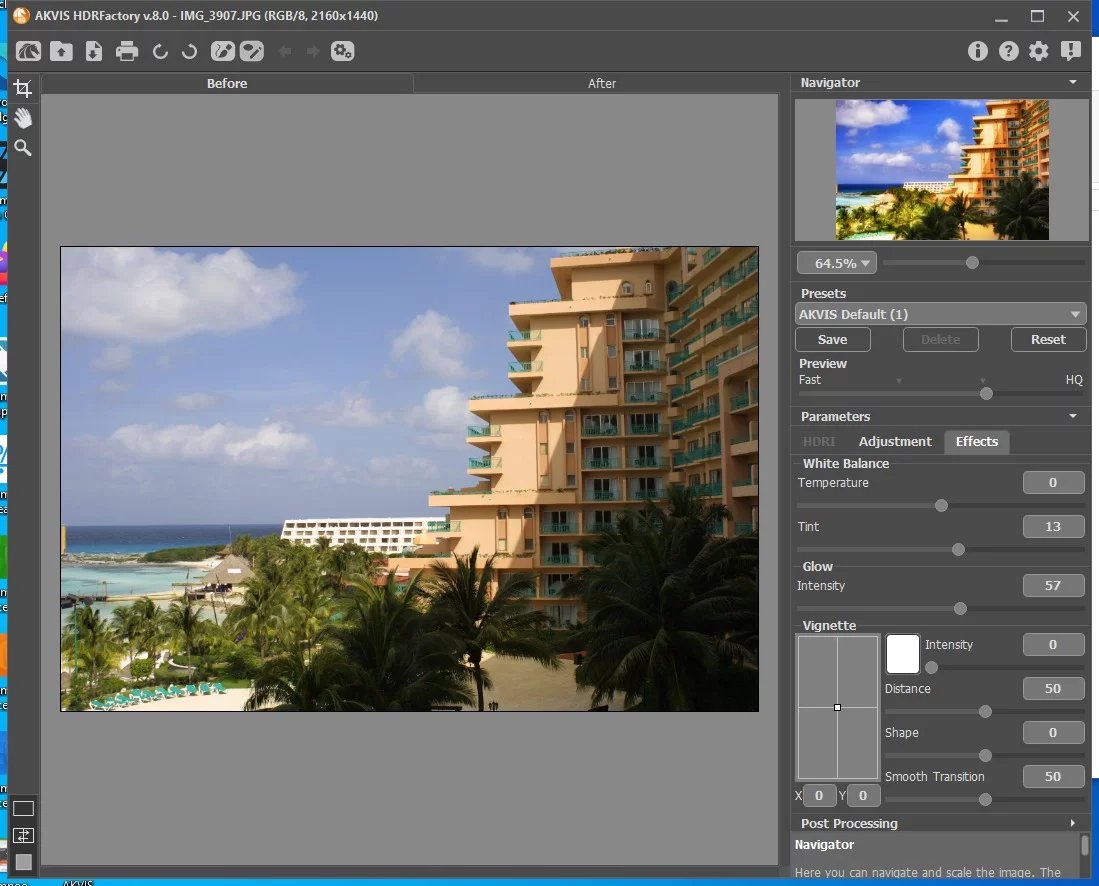Viewport: 1099px width, 886px height.
Task: Open the AKVIS Default presets dropdown
Action: [x=940, y=314]
